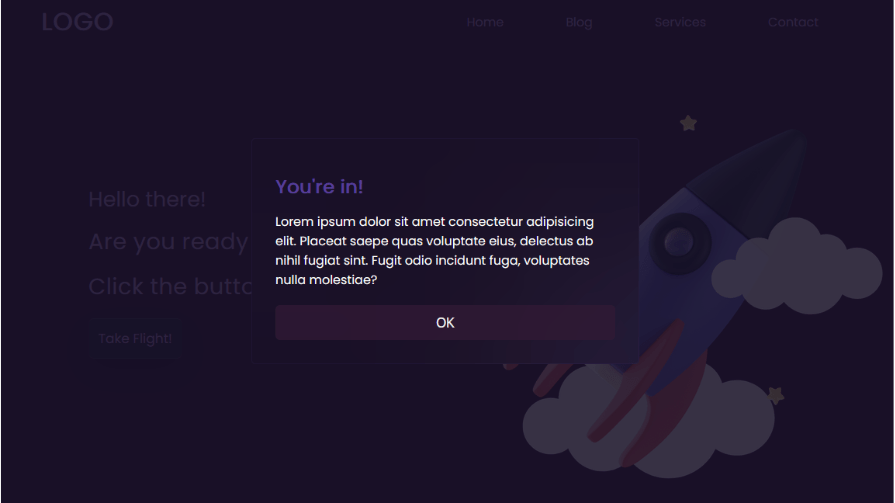Go to the Blog page

coord(579,22)
